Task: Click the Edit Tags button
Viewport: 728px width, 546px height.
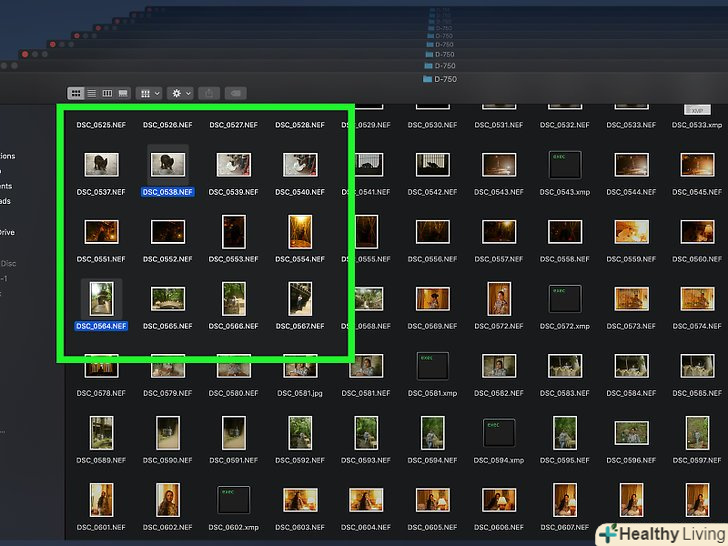Action: [236, 93]
